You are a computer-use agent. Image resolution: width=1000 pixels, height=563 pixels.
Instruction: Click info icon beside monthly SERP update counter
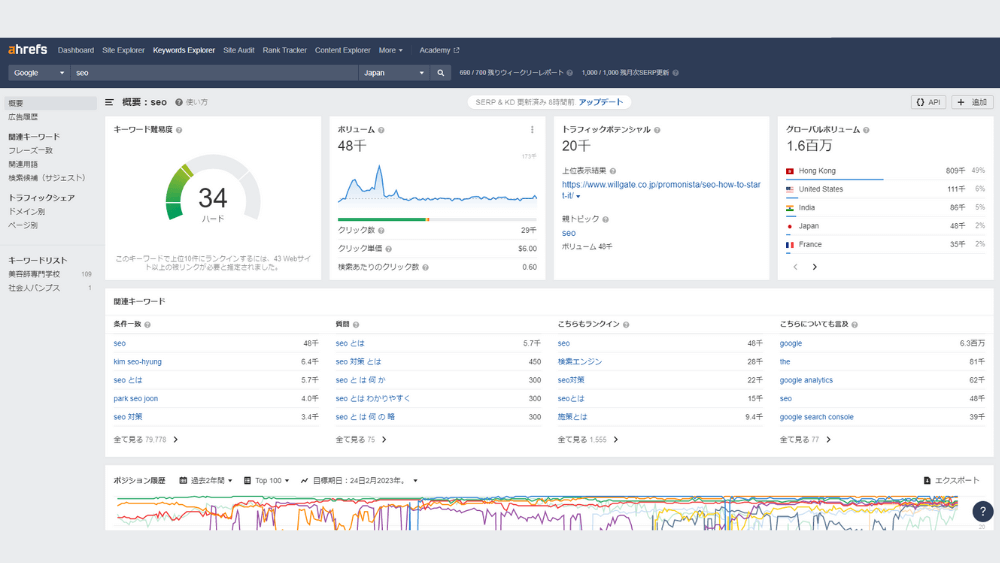675,73
